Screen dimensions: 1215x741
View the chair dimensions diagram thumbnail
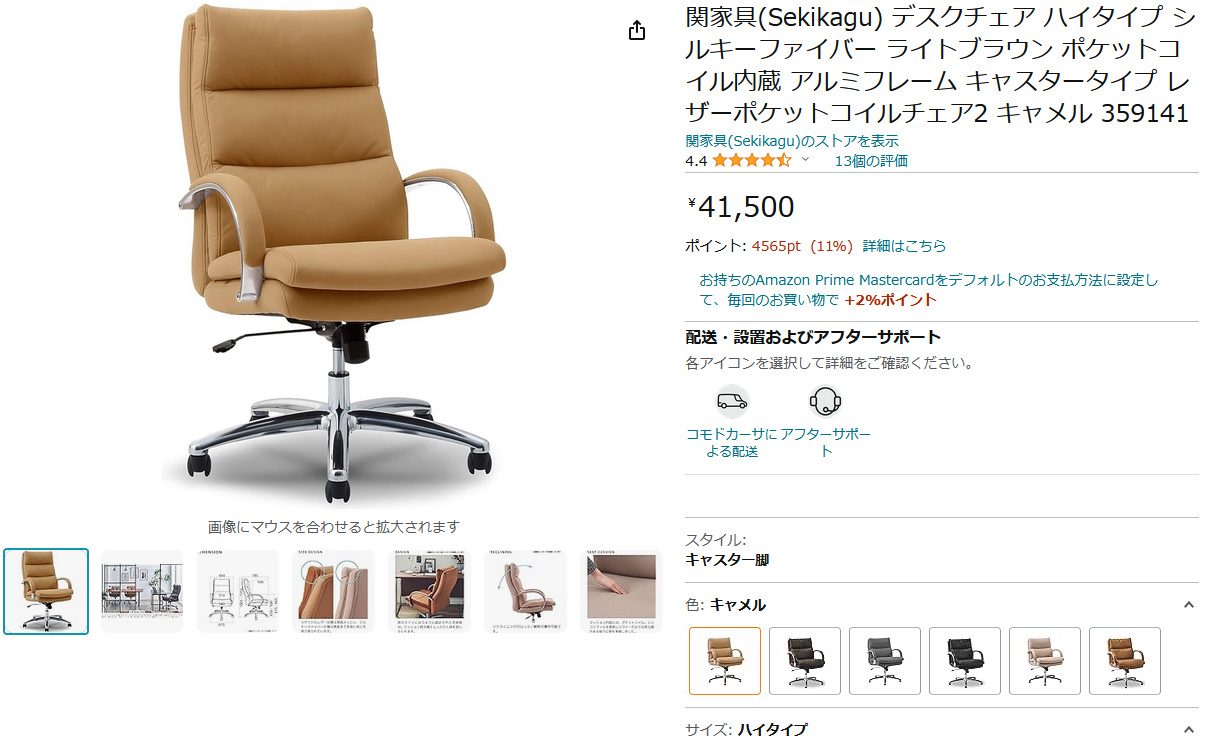[x=238, y=591]
